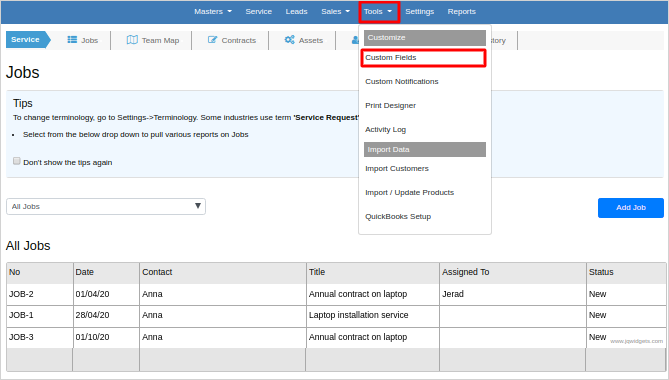This screenshot has width=669, height=380.
Task: Click the blue Service breadcrumb tab
Action: point(28,40)
